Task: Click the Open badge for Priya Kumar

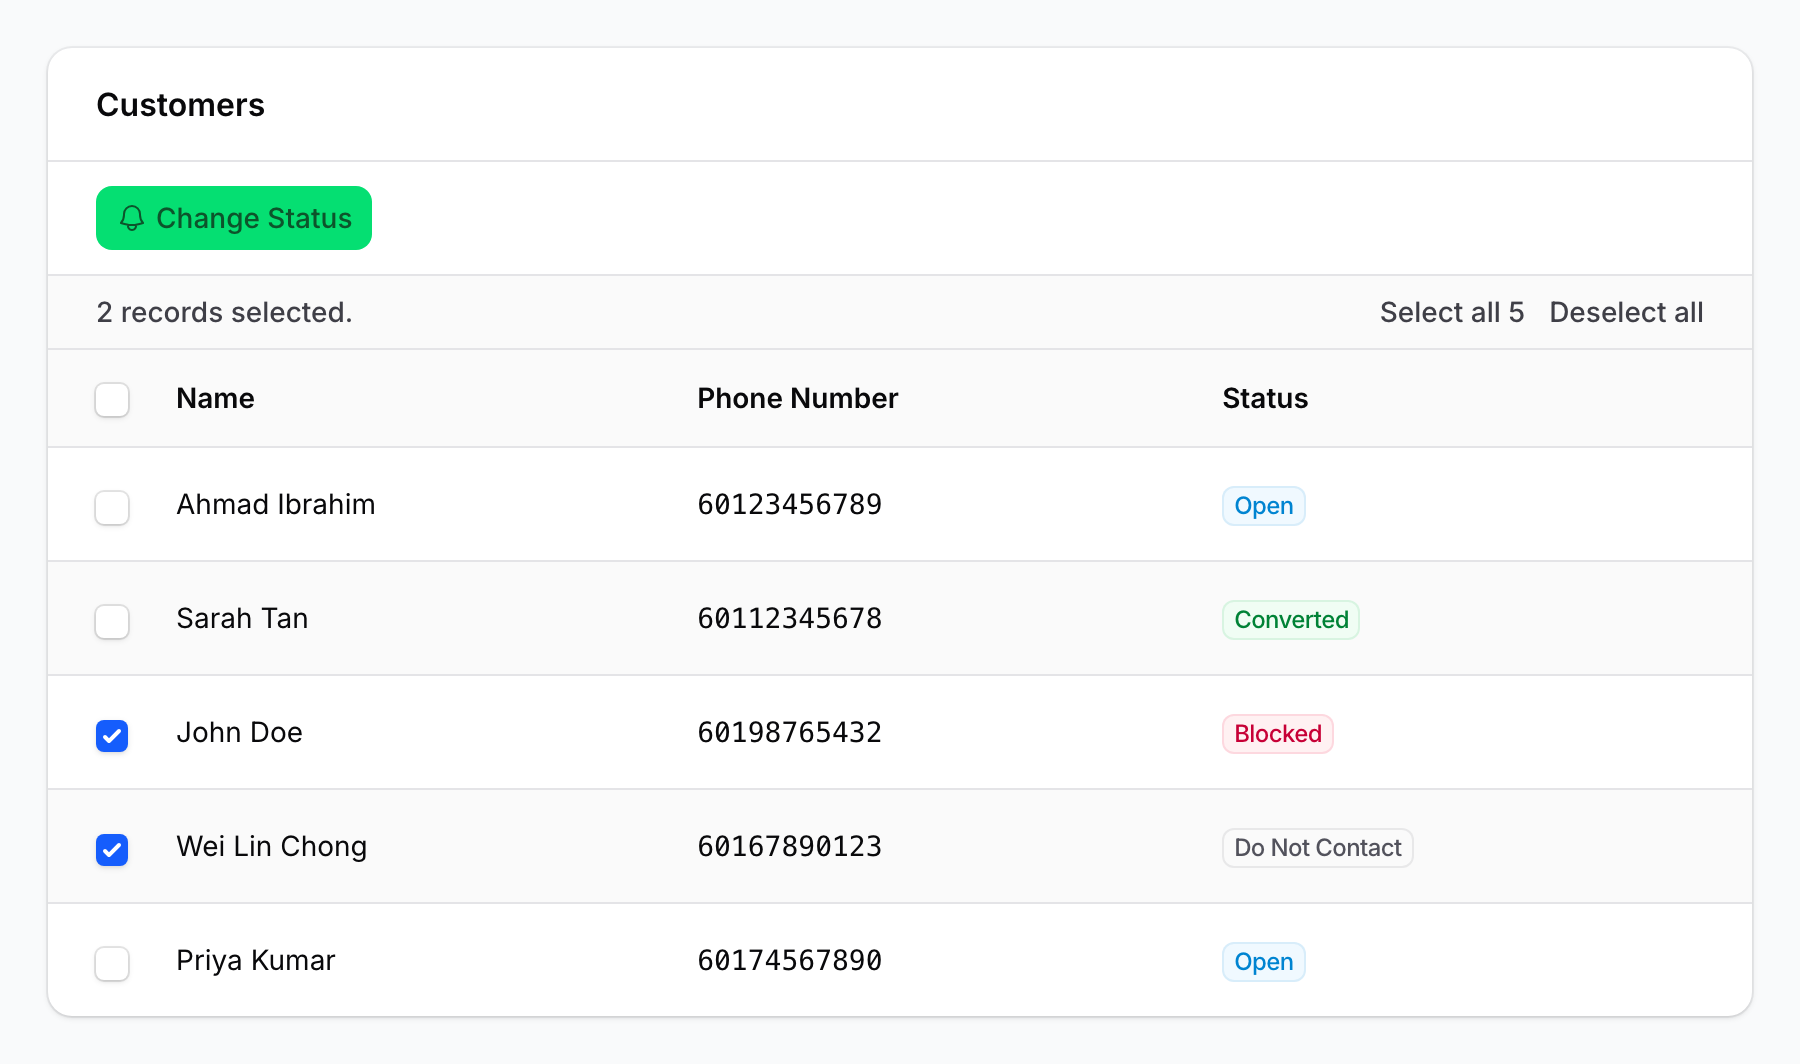Action: [x=1263, y=961]
